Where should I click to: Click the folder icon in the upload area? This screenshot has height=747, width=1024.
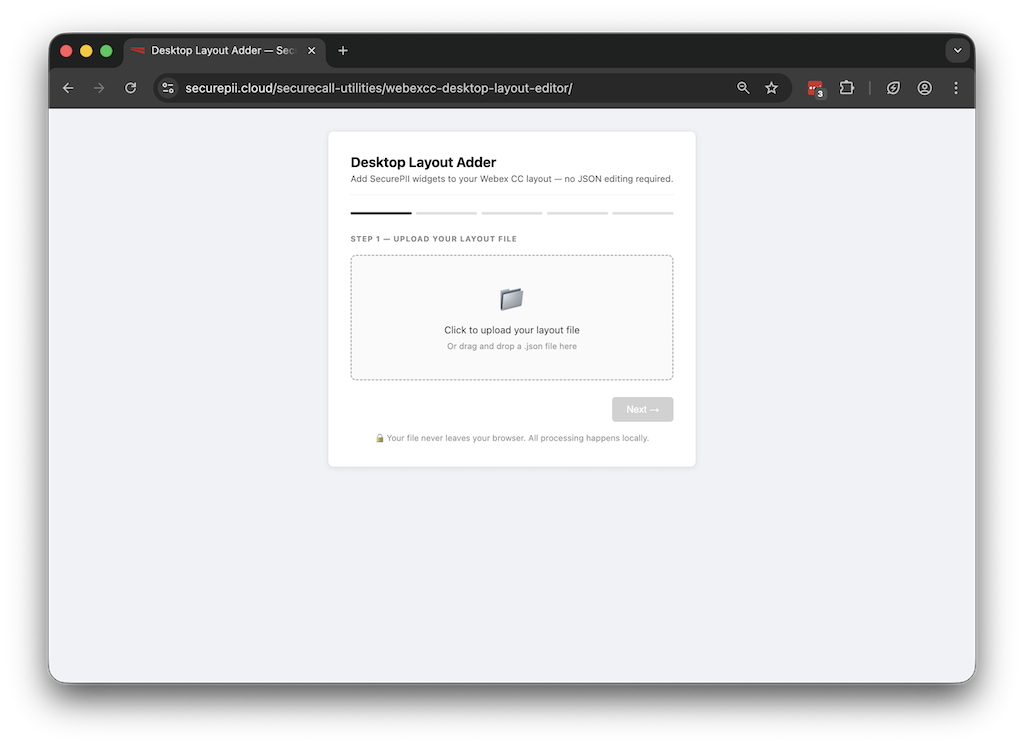pyautogui.click(x=511, y=299)
